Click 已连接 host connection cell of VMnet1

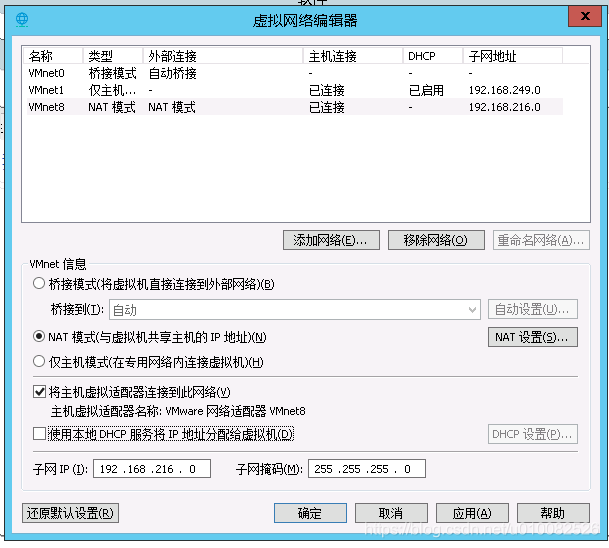pos(327,90)
